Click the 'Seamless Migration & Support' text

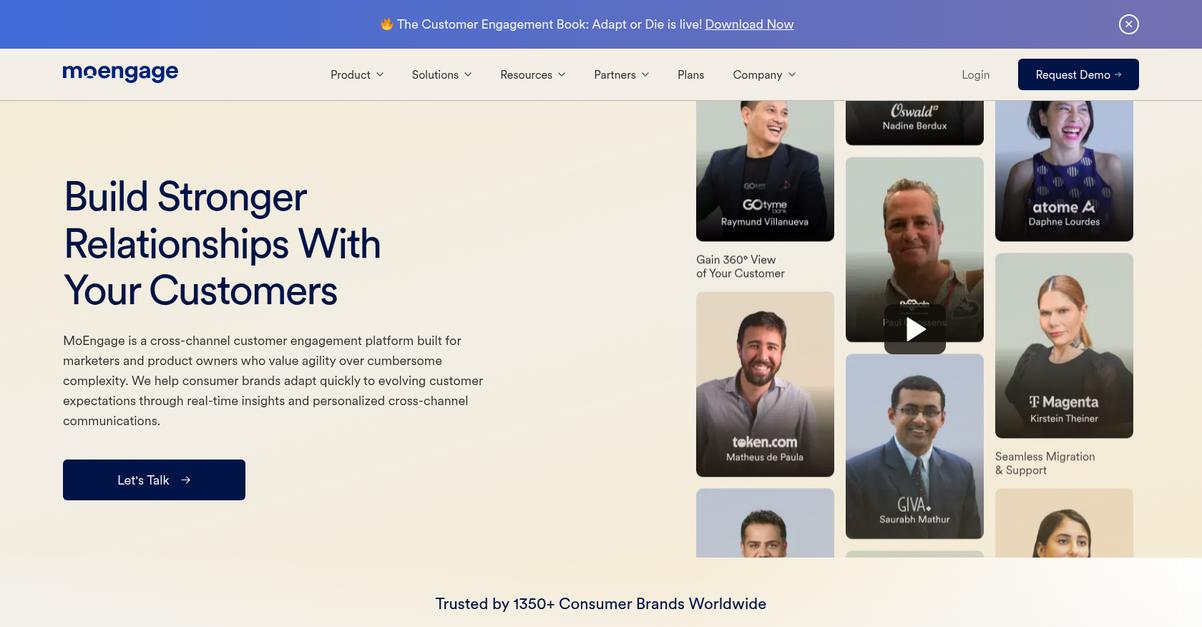1045,463
